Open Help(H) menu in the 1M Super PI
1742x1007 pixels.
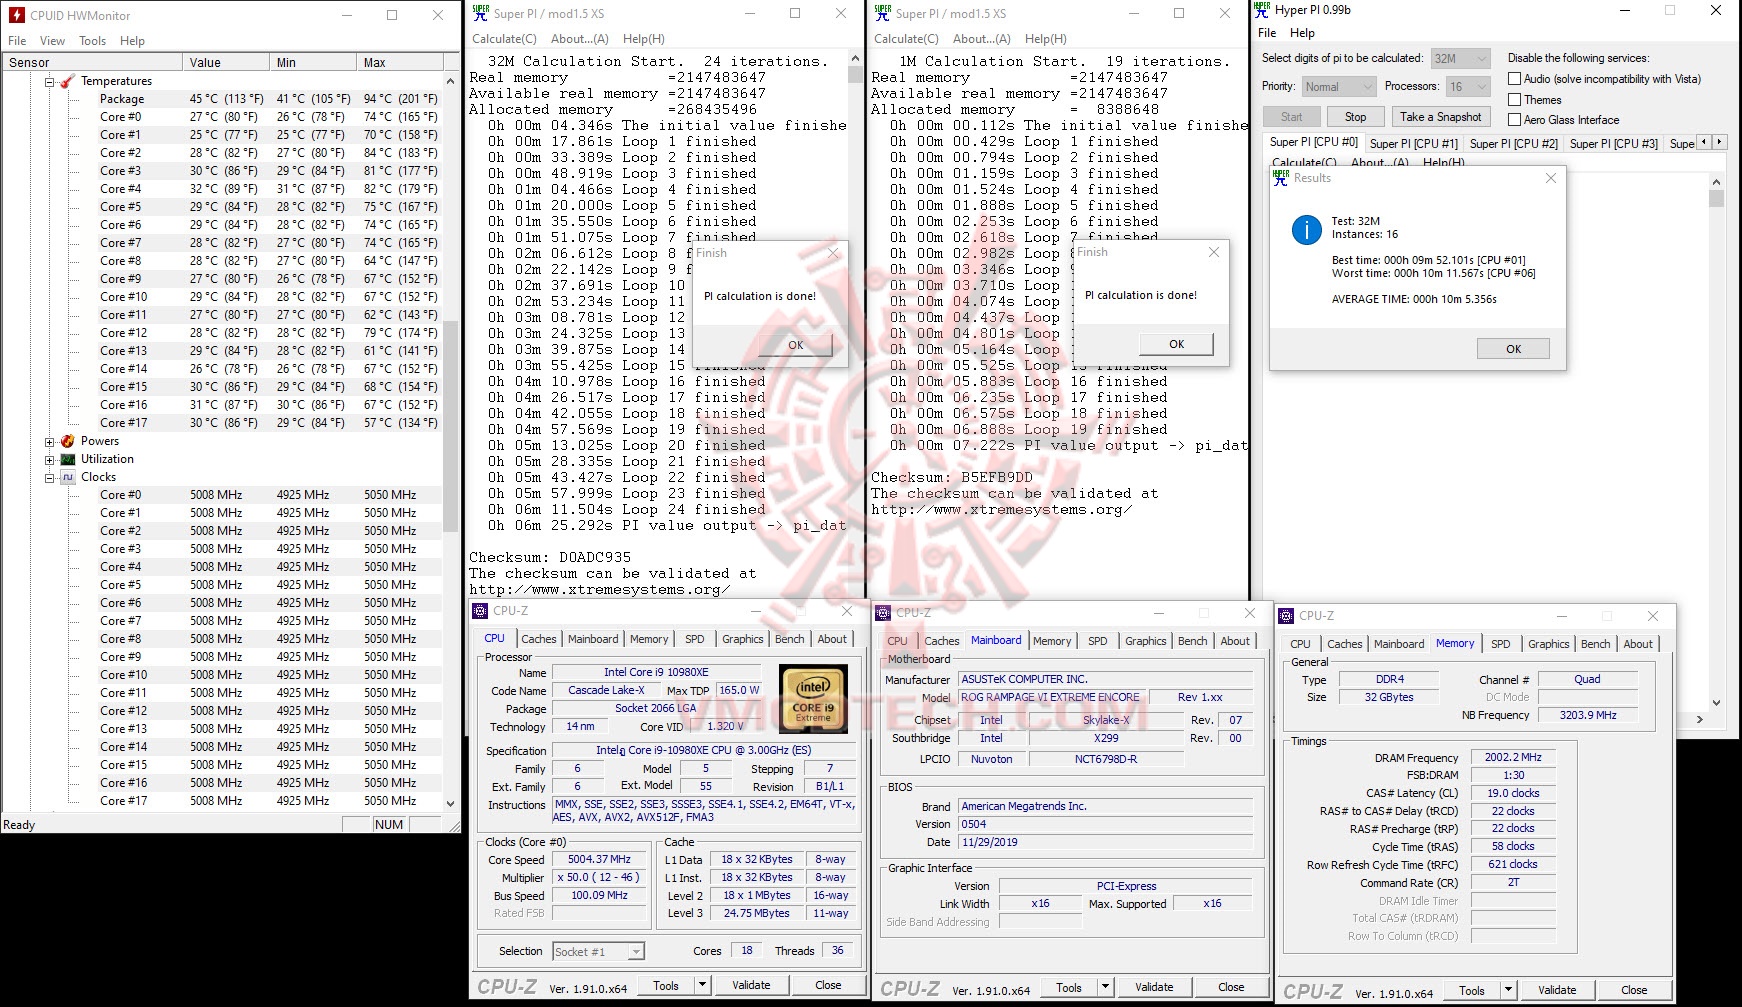point(1045,39)
